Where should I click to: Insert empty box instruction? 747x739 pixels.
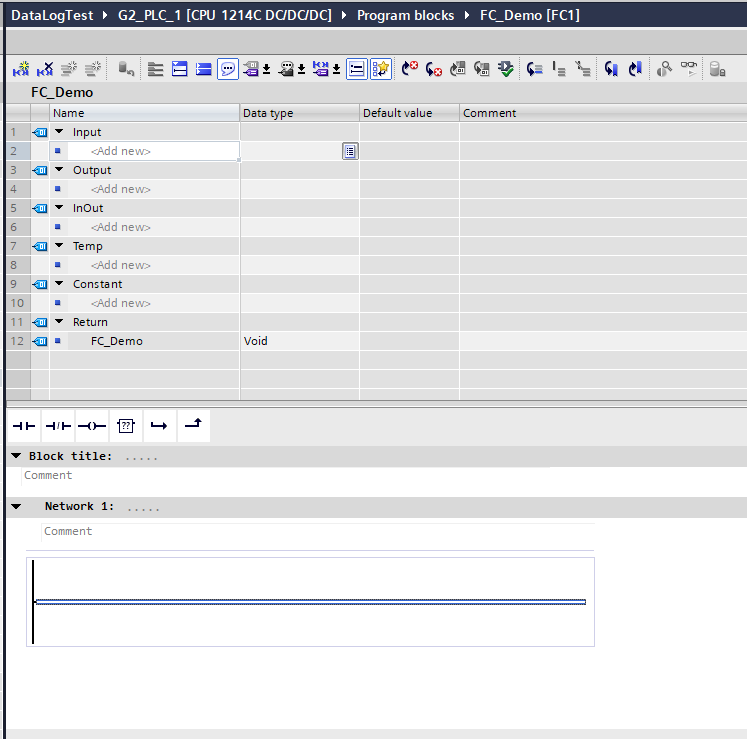126,426
